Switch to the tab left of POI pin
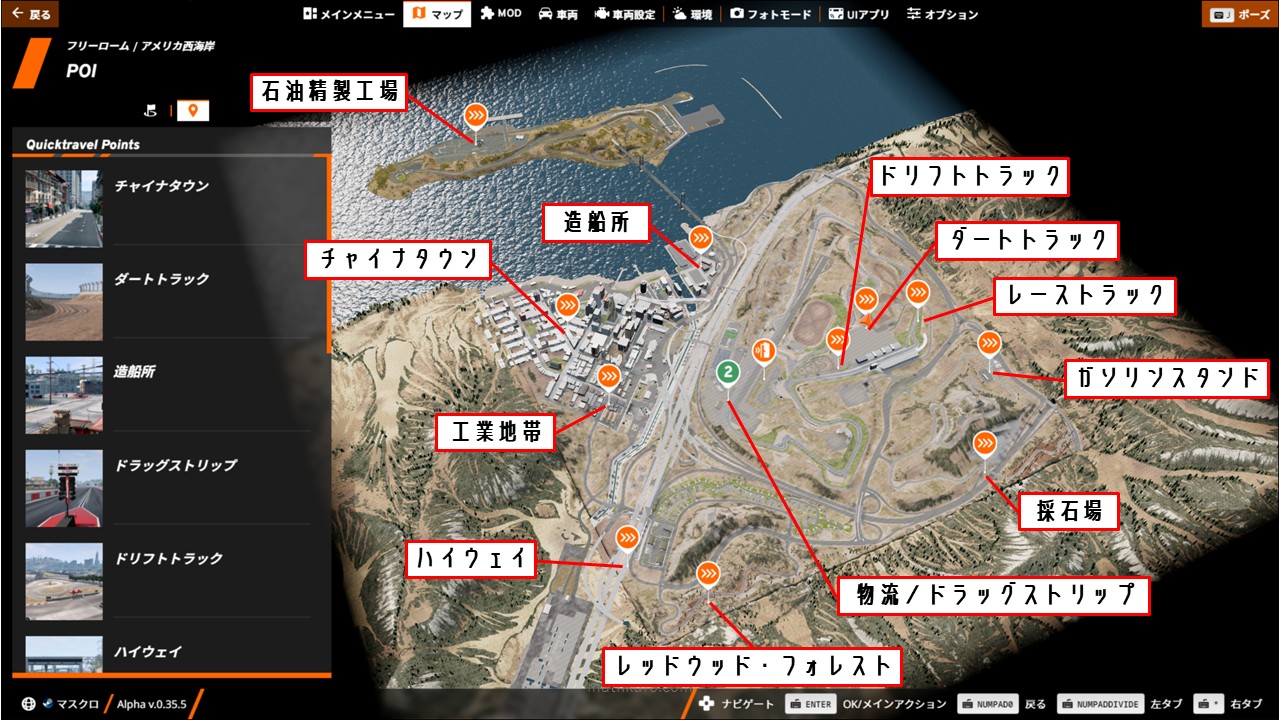The image size is (1280, 720). 151,110
